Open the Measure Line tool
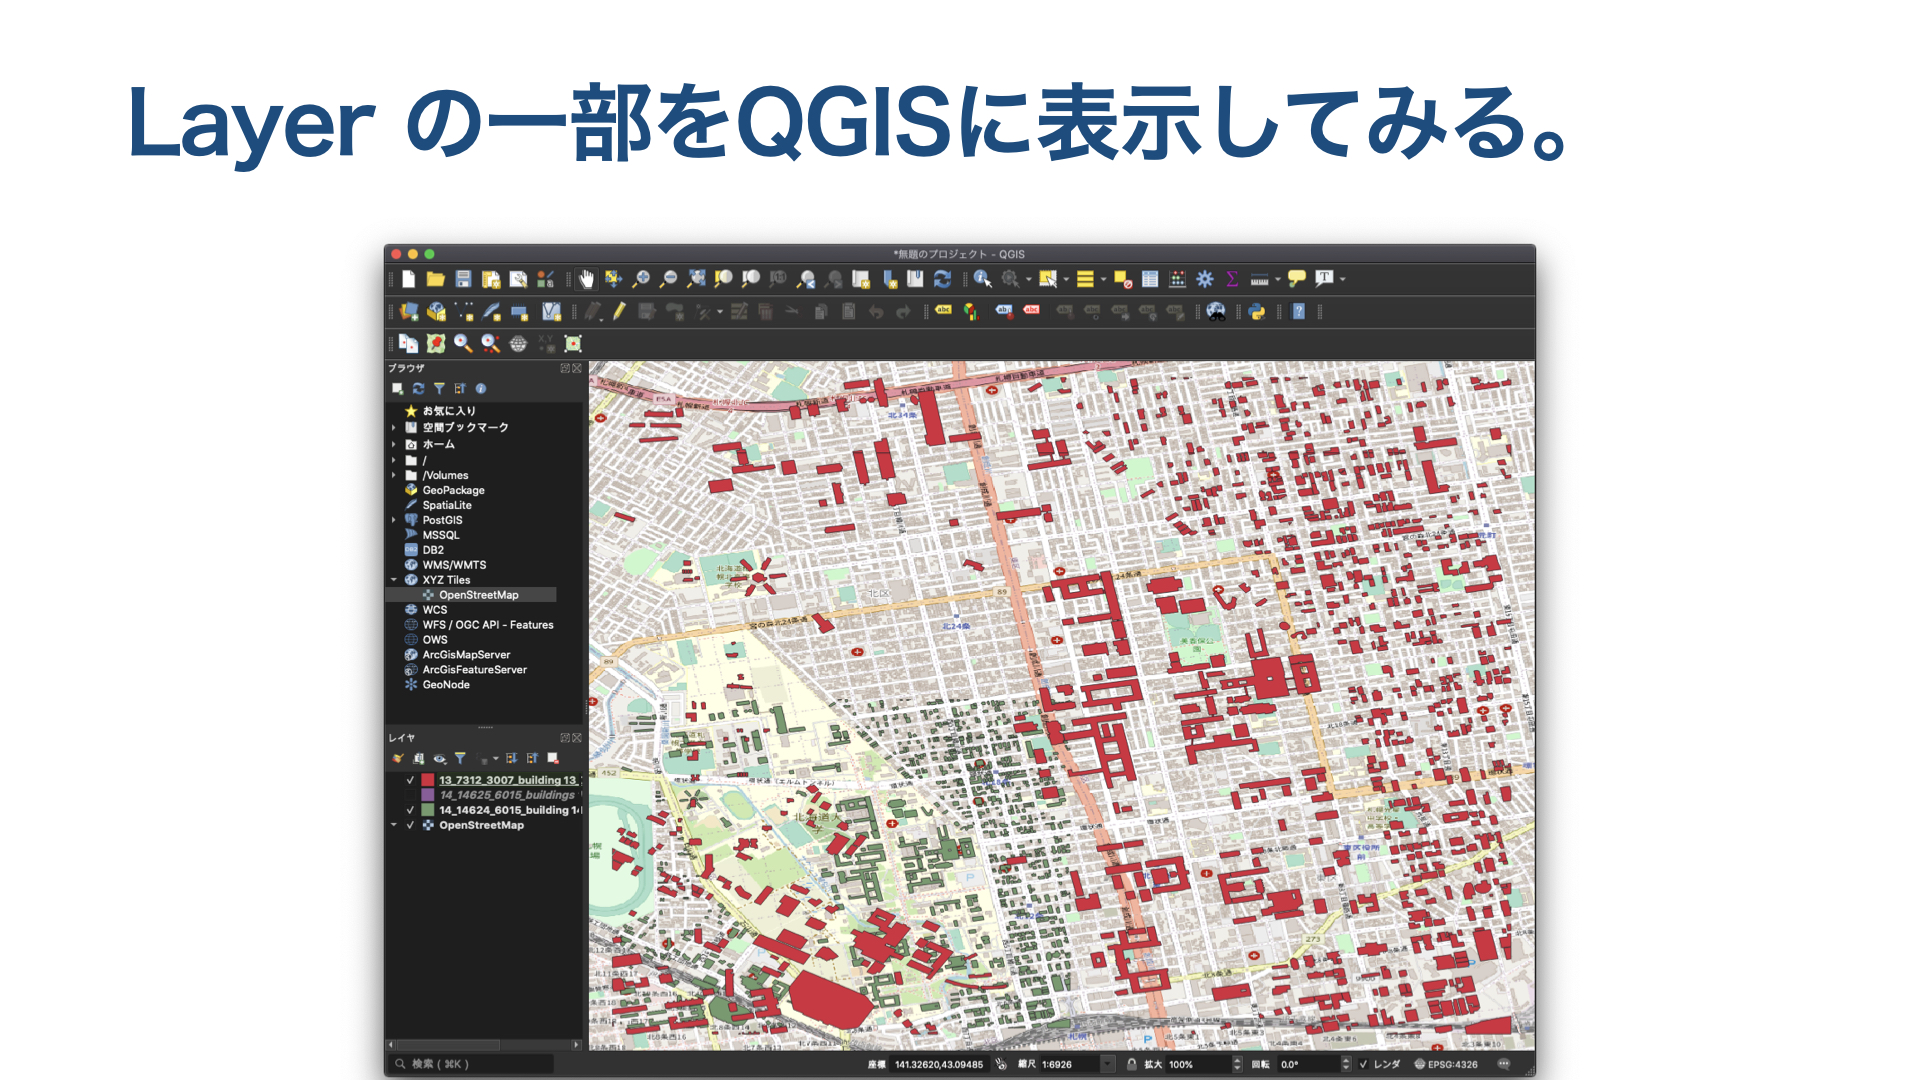This screenshot has width=1920, height=1080. tap(1257, 279)
